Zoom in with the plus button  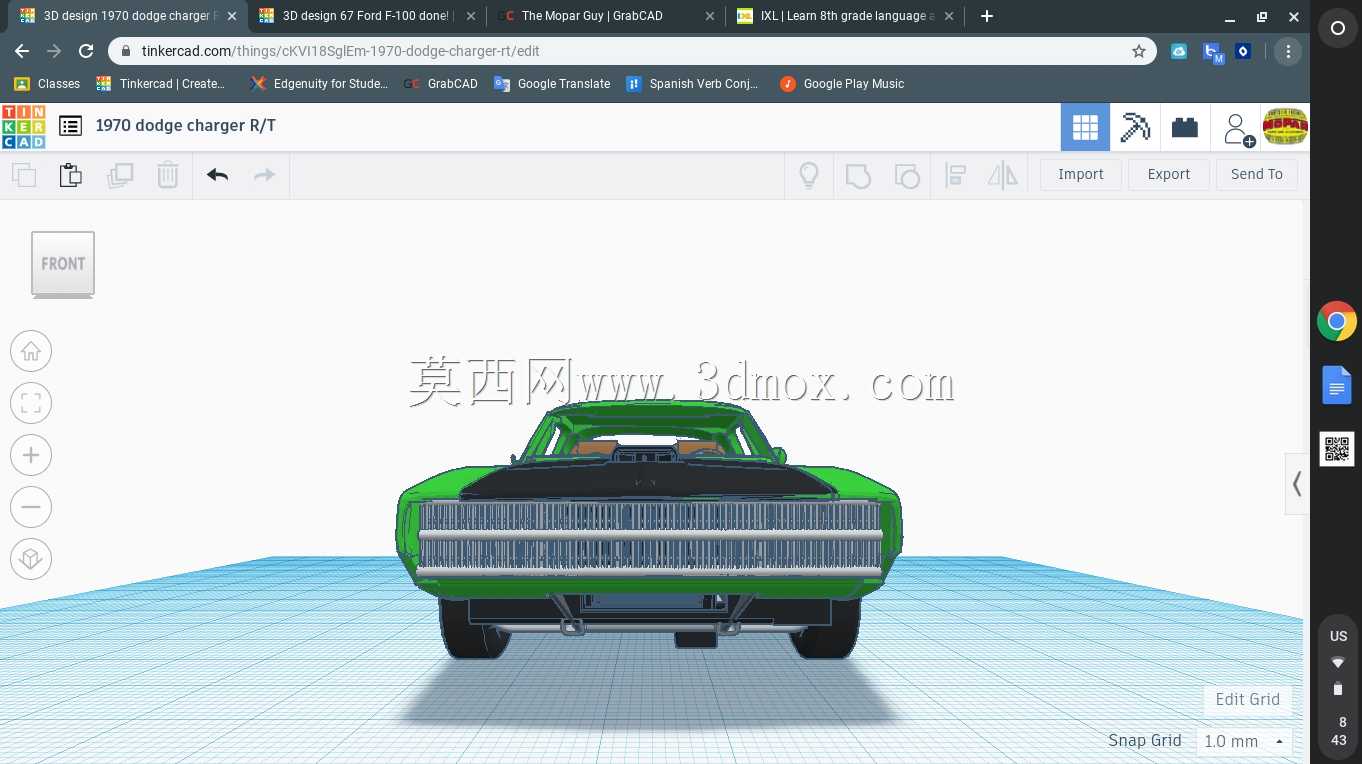[31, 455]
